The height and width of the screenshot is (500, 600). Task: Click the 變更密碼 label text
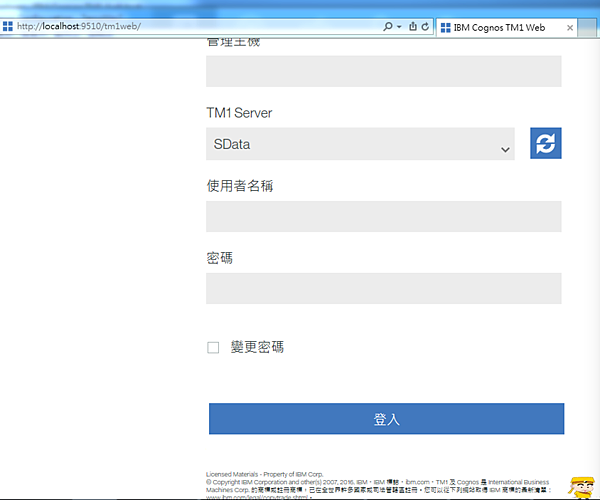pos(257,347)
